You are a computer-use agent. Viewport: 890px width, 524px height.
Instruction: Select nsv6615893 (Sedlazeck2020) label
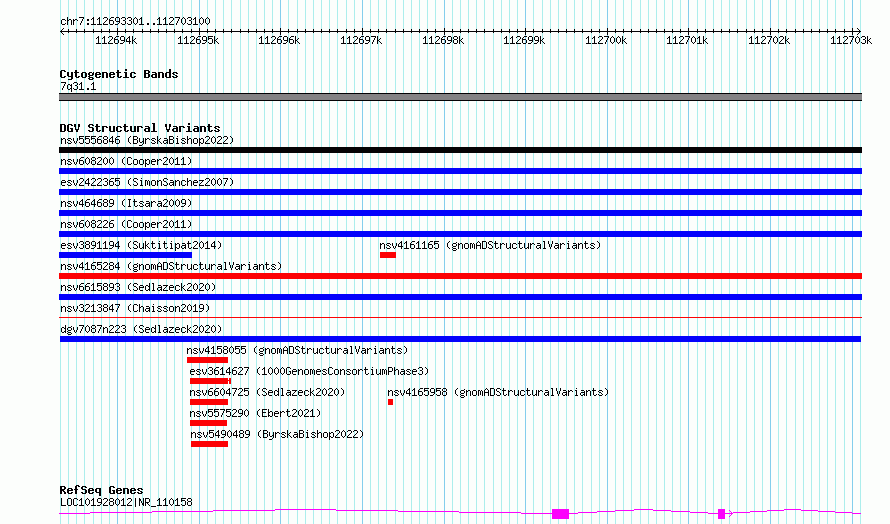pyautogui.click(x=138, y=287)
